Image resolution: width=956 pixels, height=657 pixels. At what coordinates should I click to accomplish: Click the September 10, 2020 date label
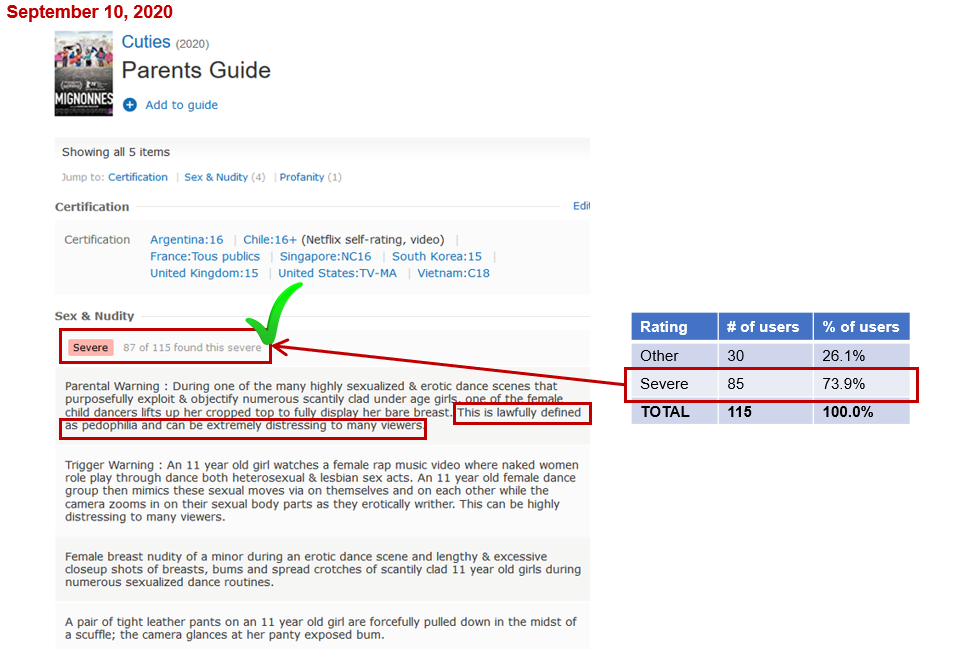coord(90,12)
